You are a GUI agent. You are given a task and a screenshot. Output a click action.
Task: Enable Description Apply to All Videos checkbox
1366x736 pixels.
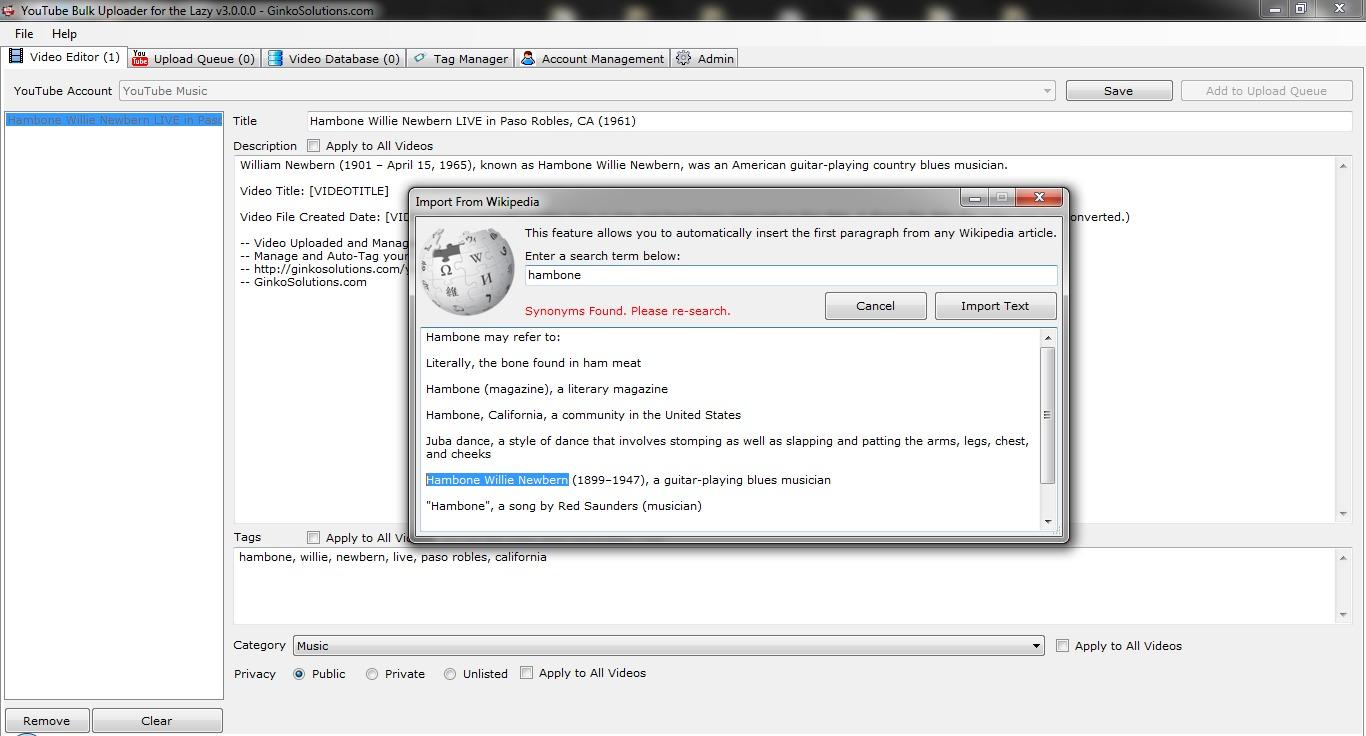(x=314, y=146)
